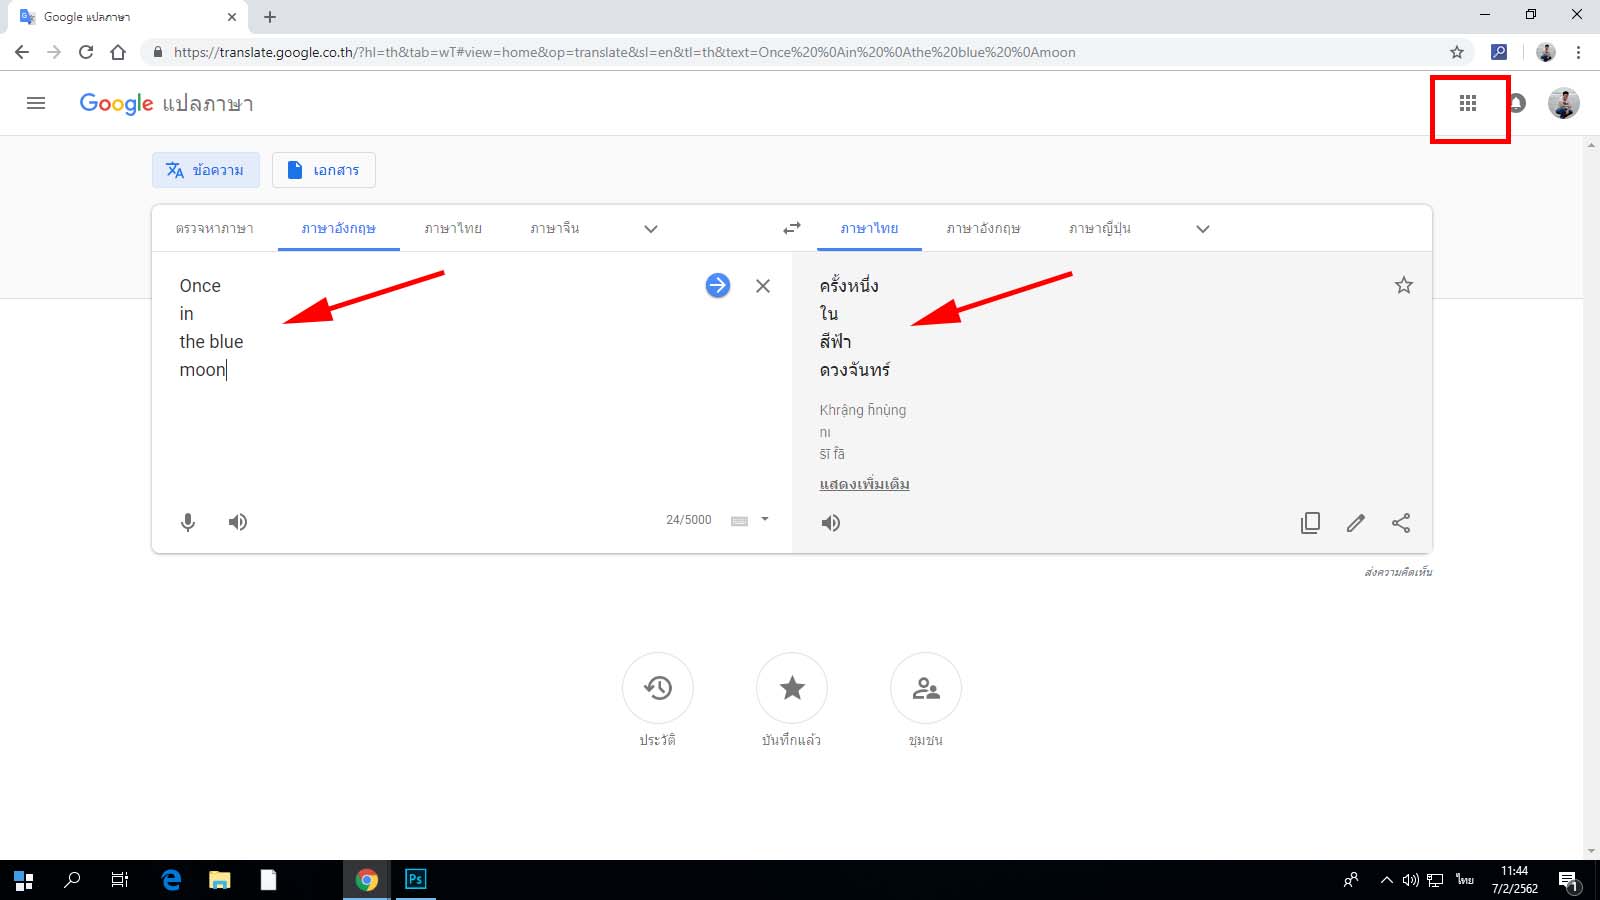Save translation with the star icon
Image resolution: width=1600 pixels, height=900 pixels.
[1404, 285]
